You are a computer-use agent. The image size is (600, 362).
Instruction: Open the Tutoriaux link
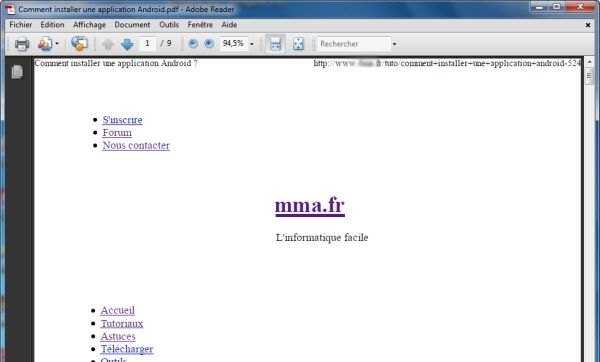(122, 324)
